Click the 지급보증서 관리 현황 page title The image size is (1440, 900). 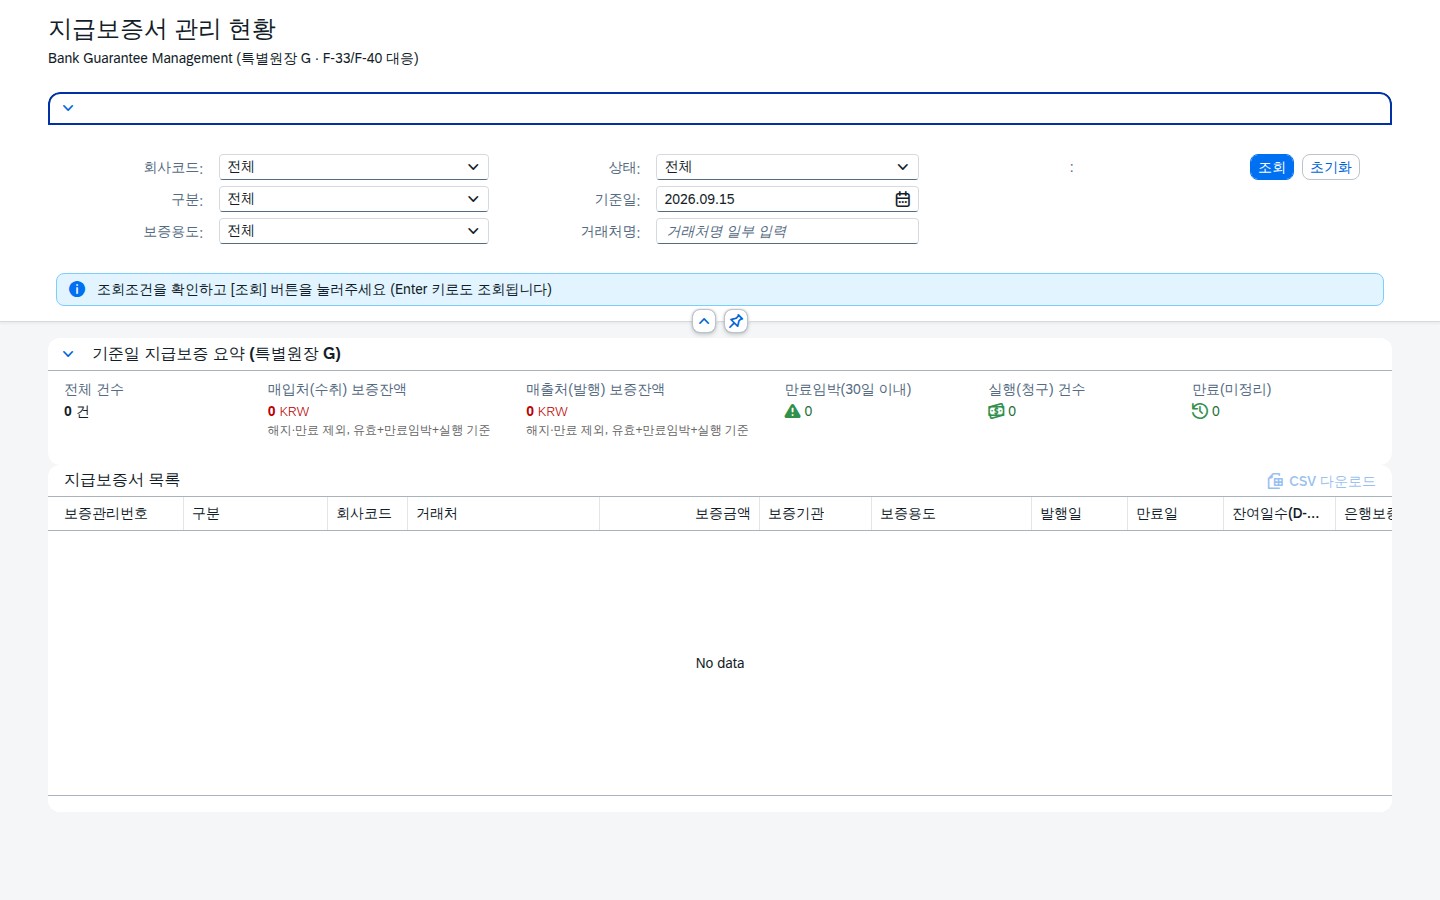(x=162, y=29)
